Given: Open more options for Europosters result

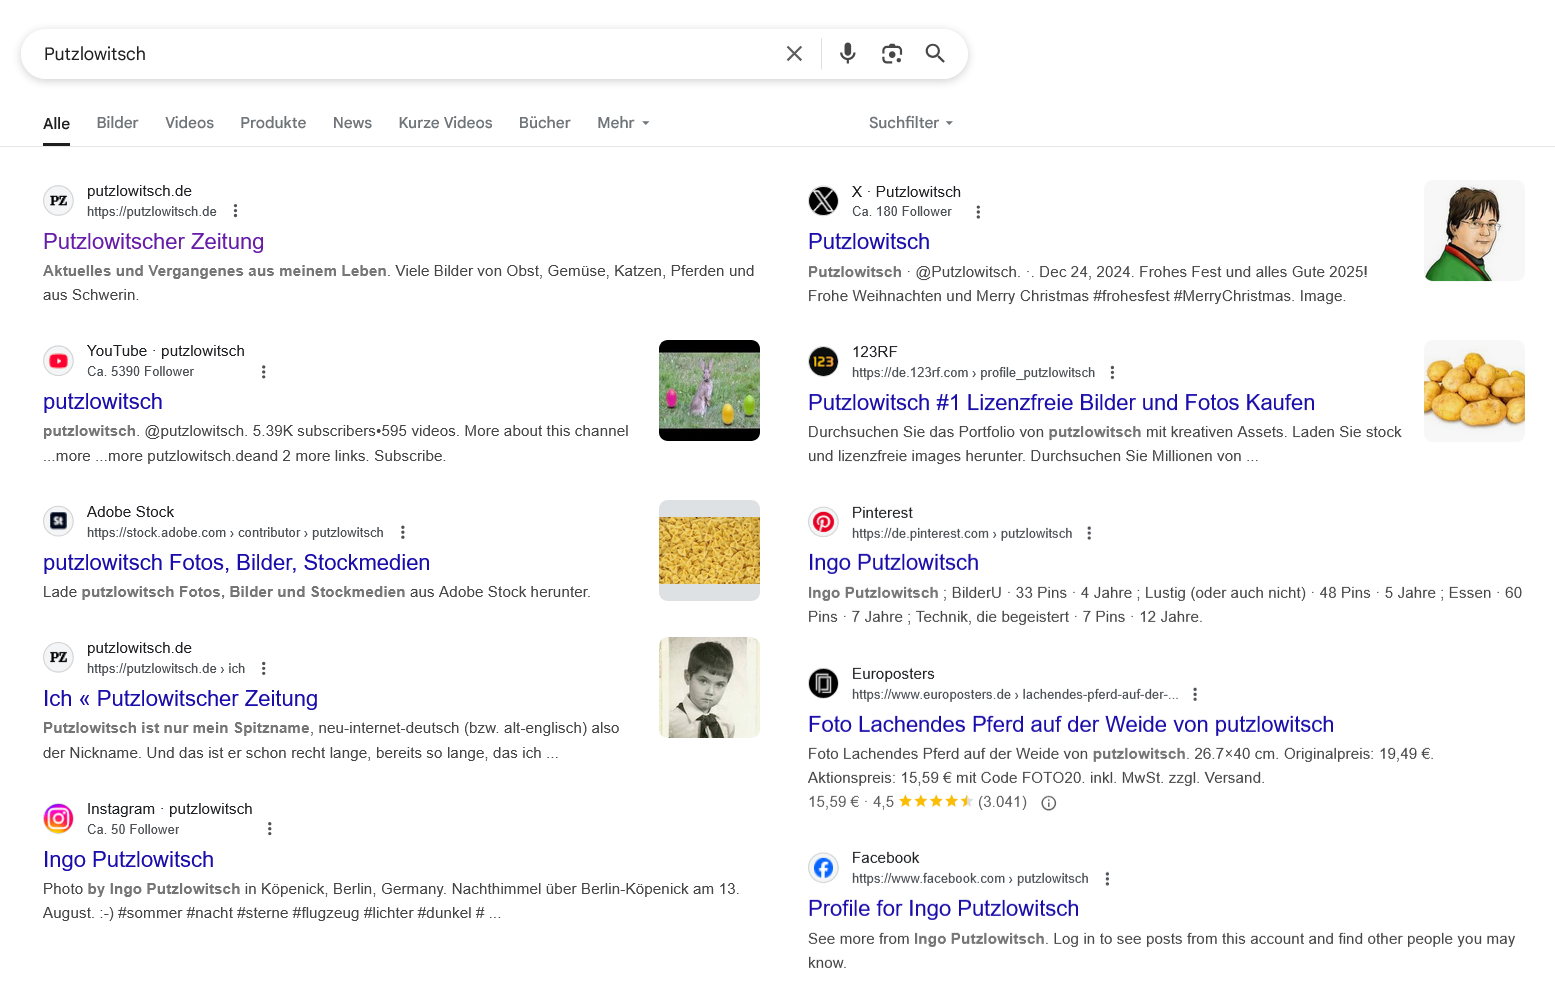Looking at the screenshot, I should pos(1195,694).
